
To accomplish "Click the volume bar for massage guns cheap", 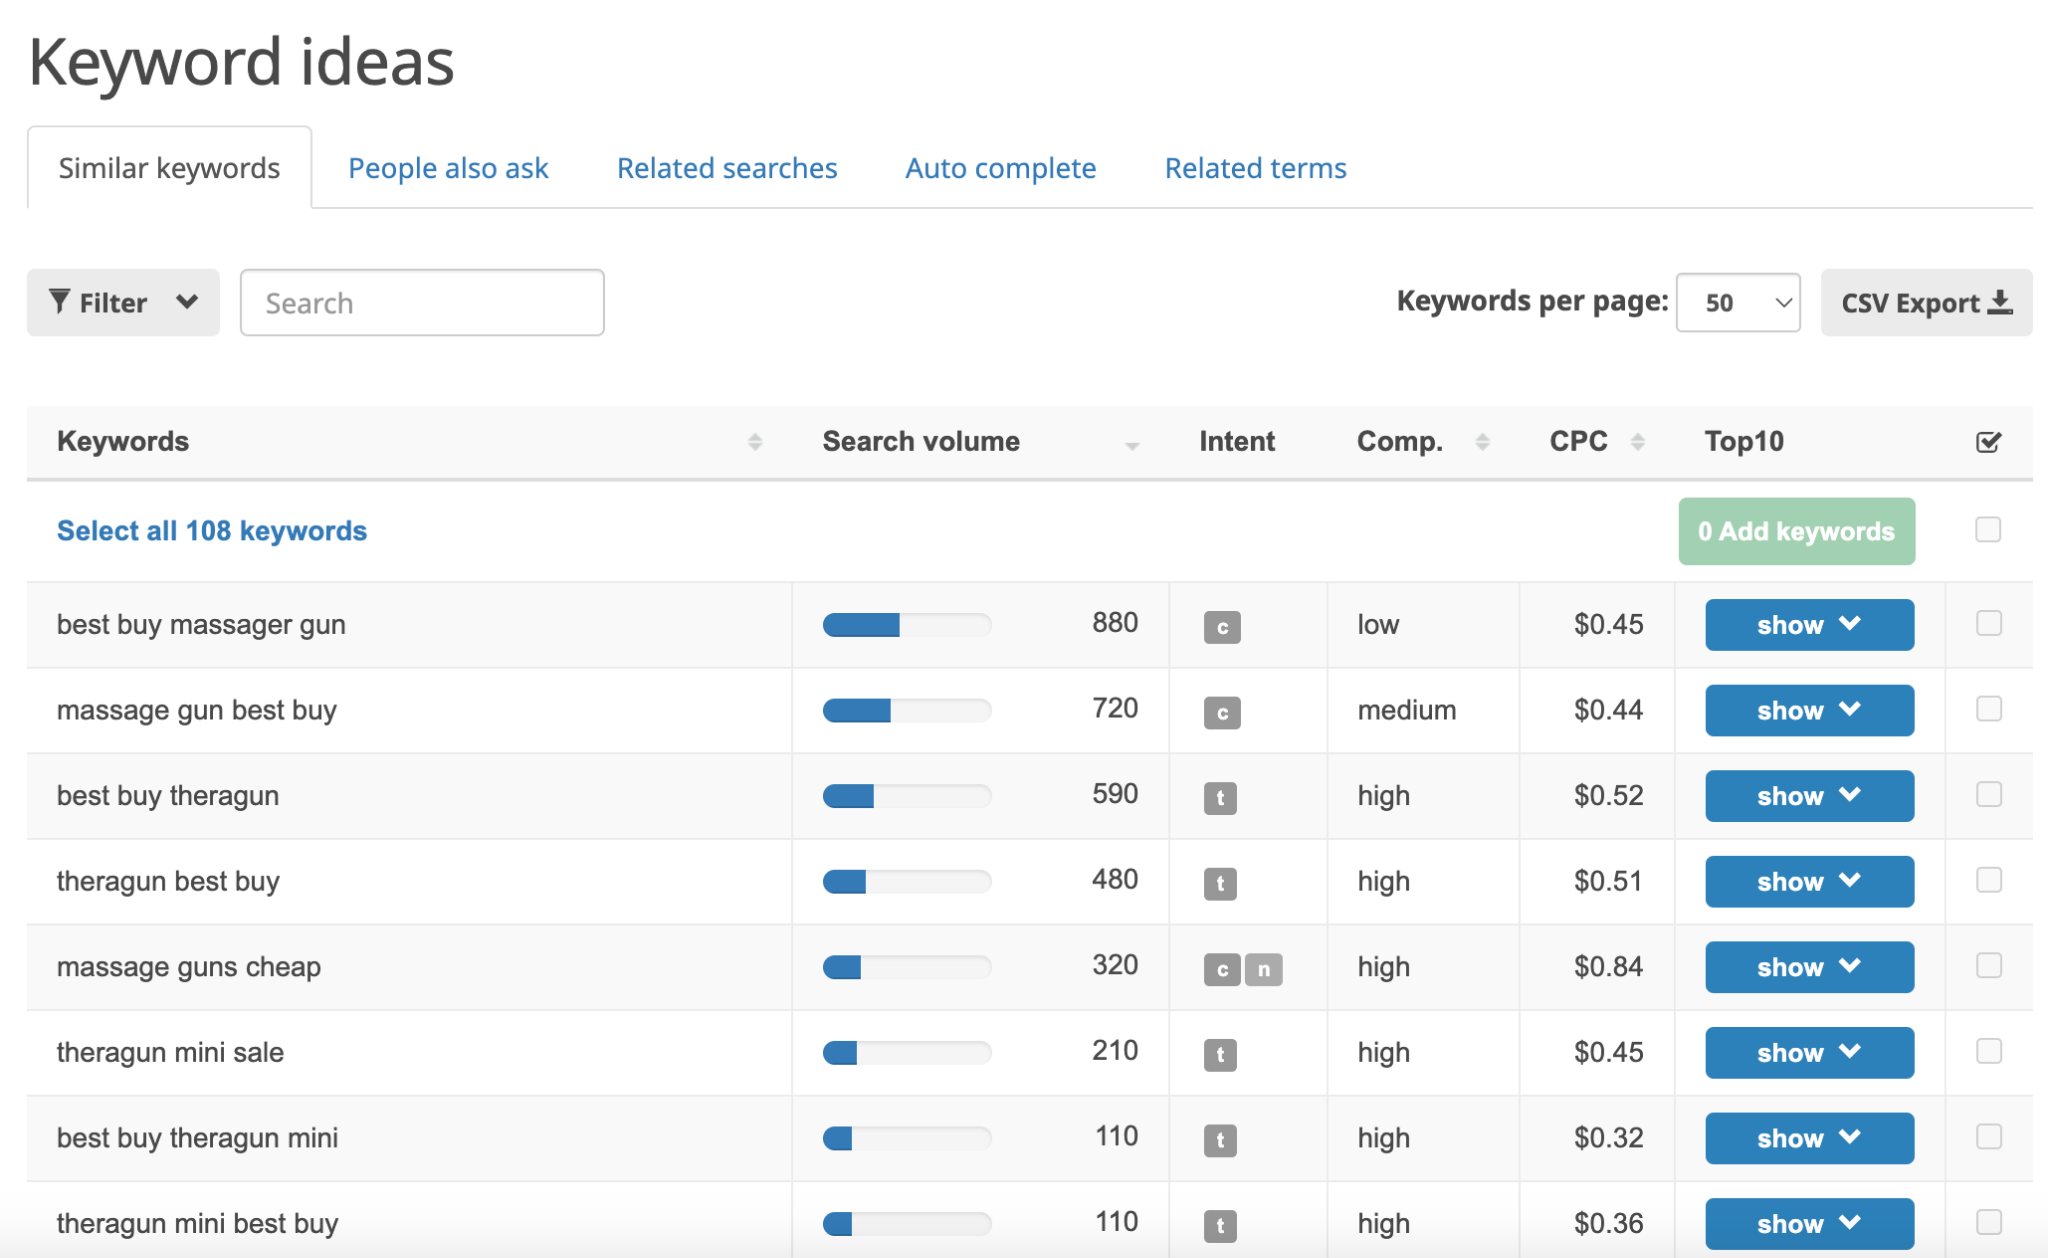I will point(906,966).
